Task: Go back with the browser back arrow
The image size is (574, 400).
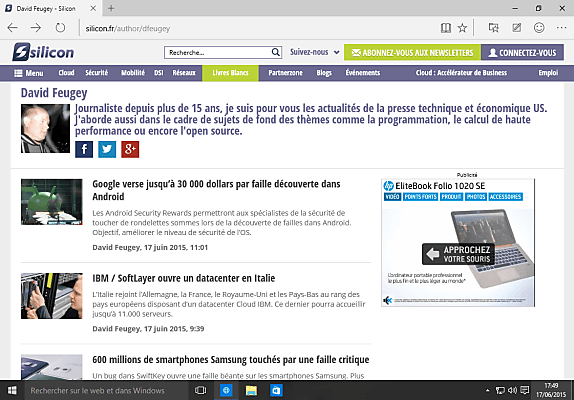Action: [x=12, y=28]
